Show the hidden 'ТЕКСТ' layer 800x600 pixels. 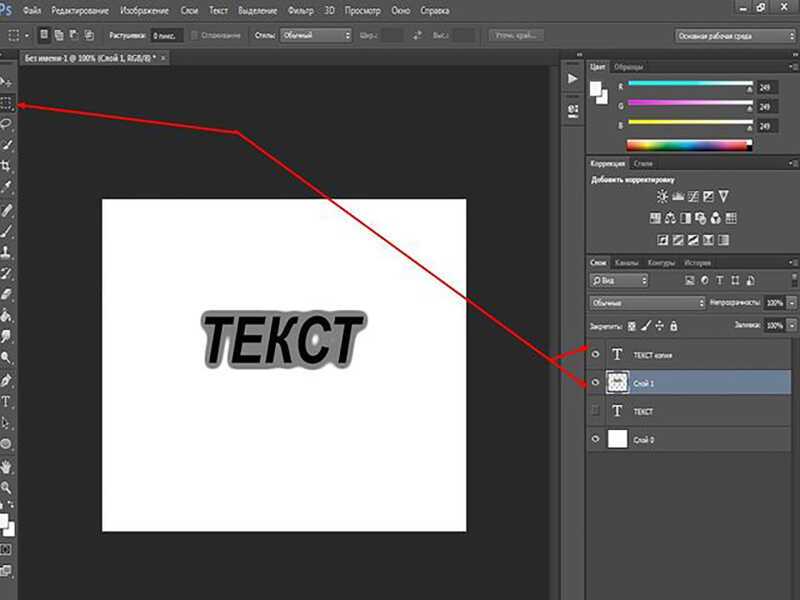pyautogui.click(x=595, y=411)
